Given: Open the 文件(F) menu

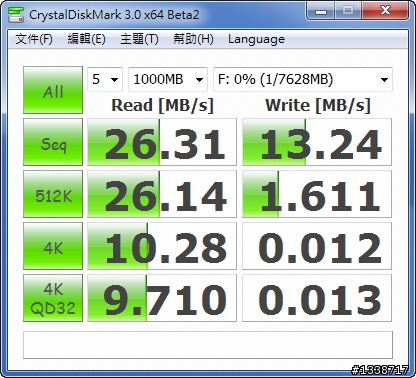Looking at the screenshot, I should 34,39.
